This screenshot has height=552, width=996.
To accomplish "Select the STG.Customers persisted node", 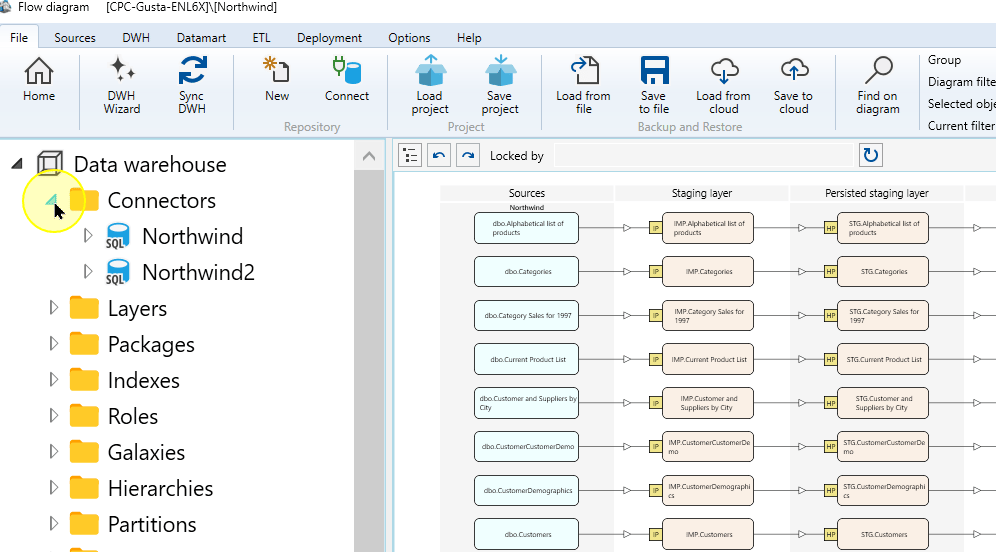I will (x=882, y=535).
